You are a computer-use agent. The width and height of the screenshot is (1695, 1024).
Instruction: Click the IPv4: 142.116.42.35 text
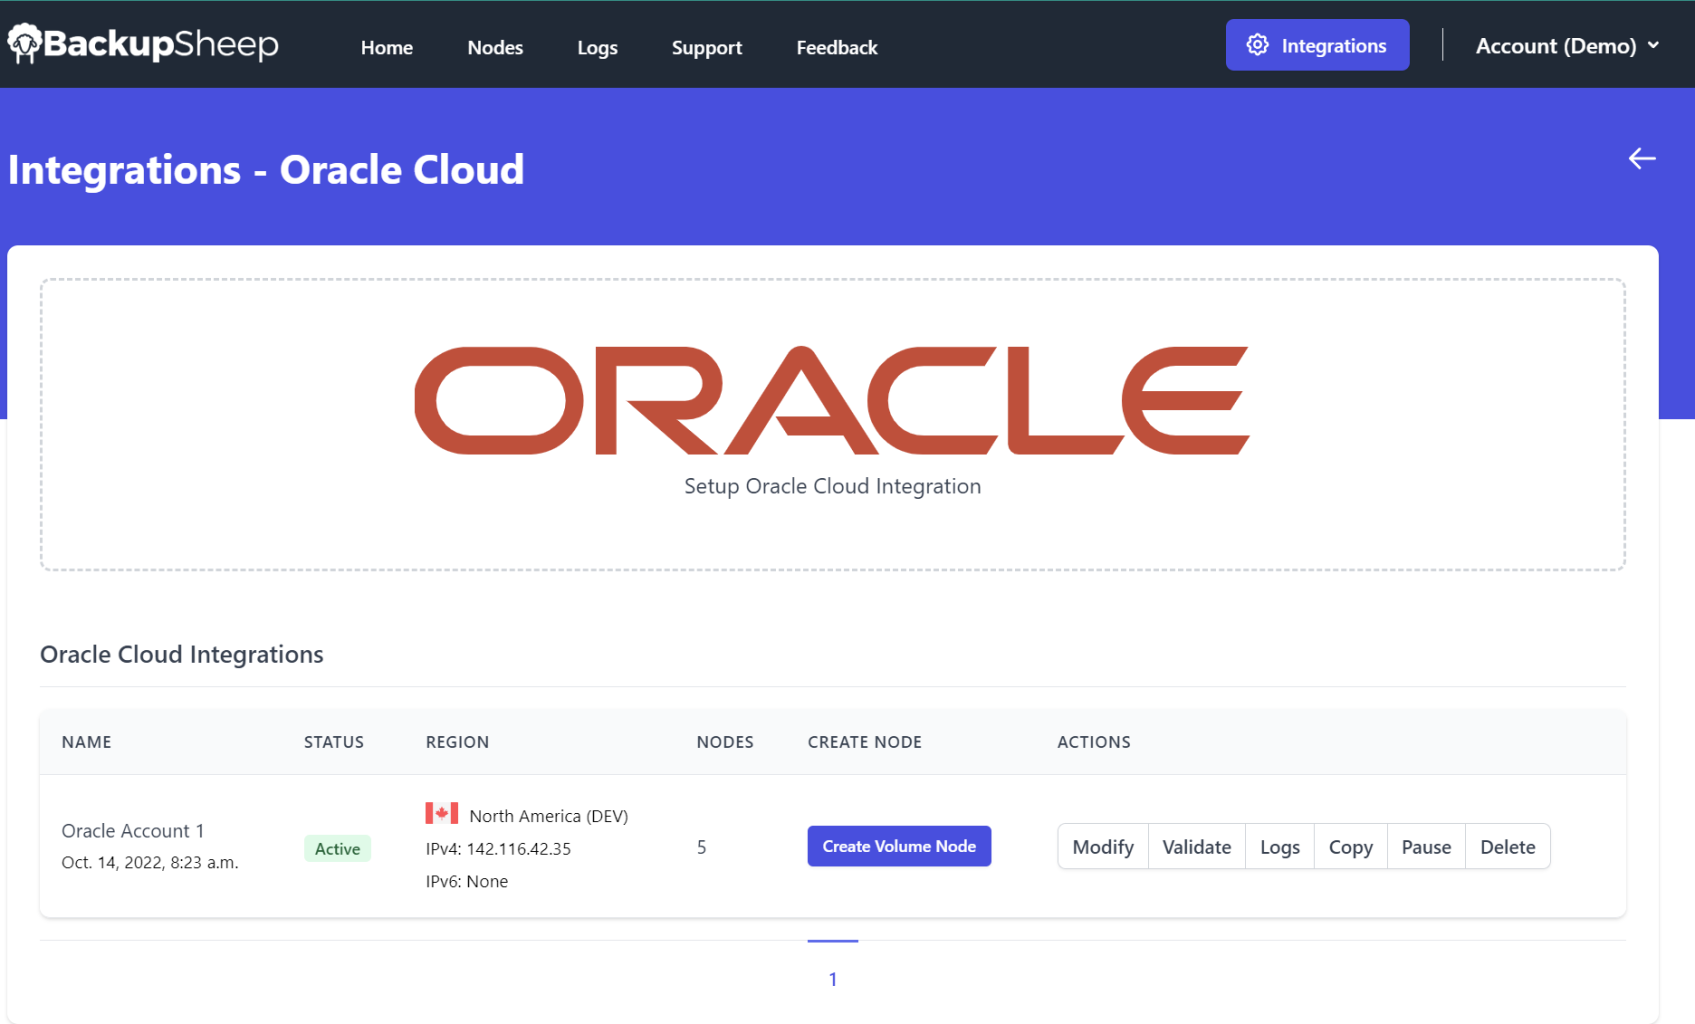pos(498,849)
